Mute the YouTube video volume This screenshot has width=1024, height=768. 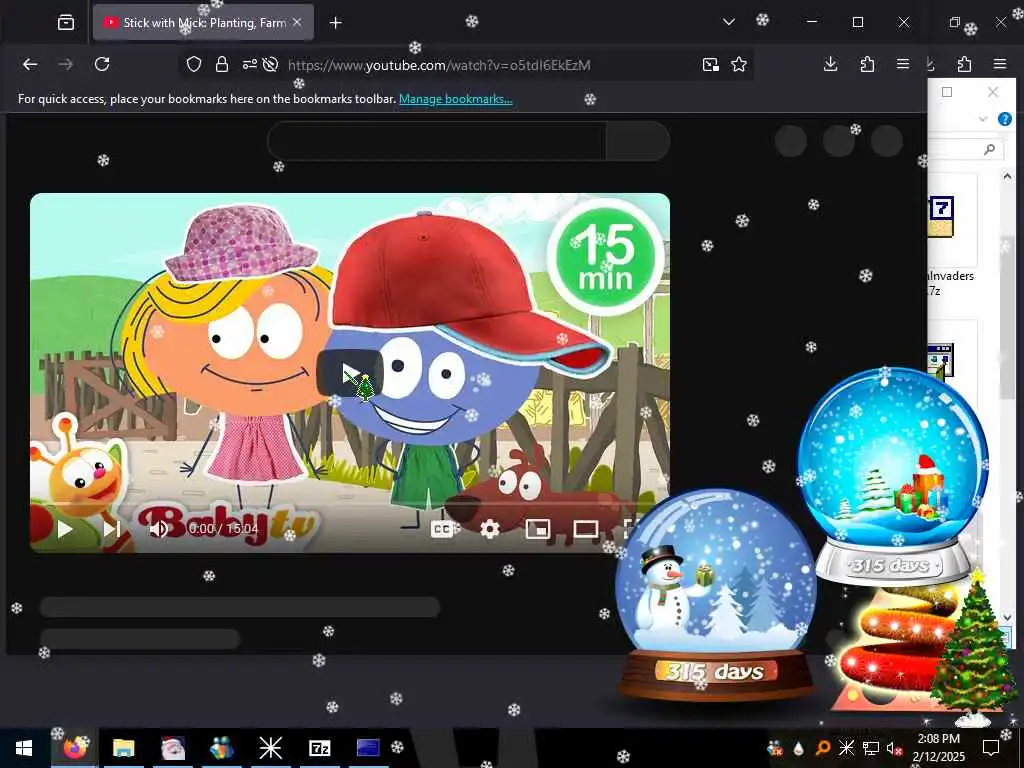click(x=159, y=529)
